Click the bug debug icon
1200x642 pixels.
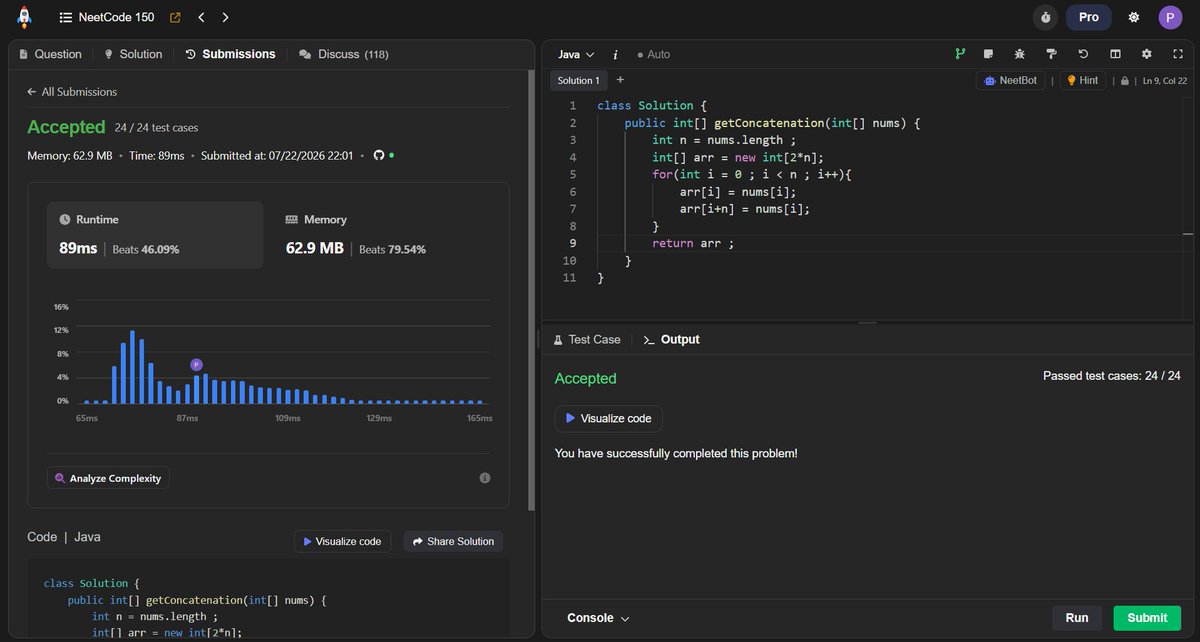[1019, 54]
